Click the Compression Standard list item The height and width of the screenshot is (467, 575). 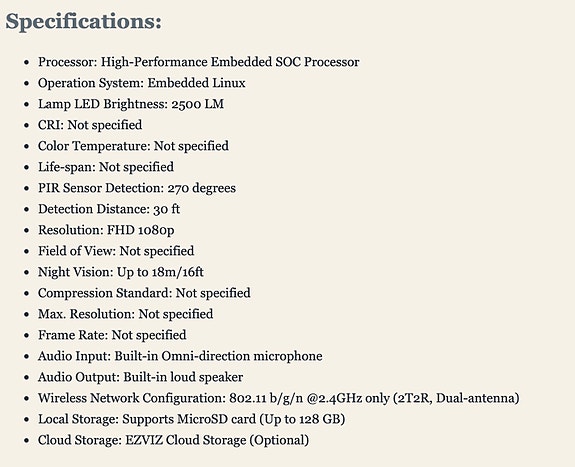tap(144, 293)
